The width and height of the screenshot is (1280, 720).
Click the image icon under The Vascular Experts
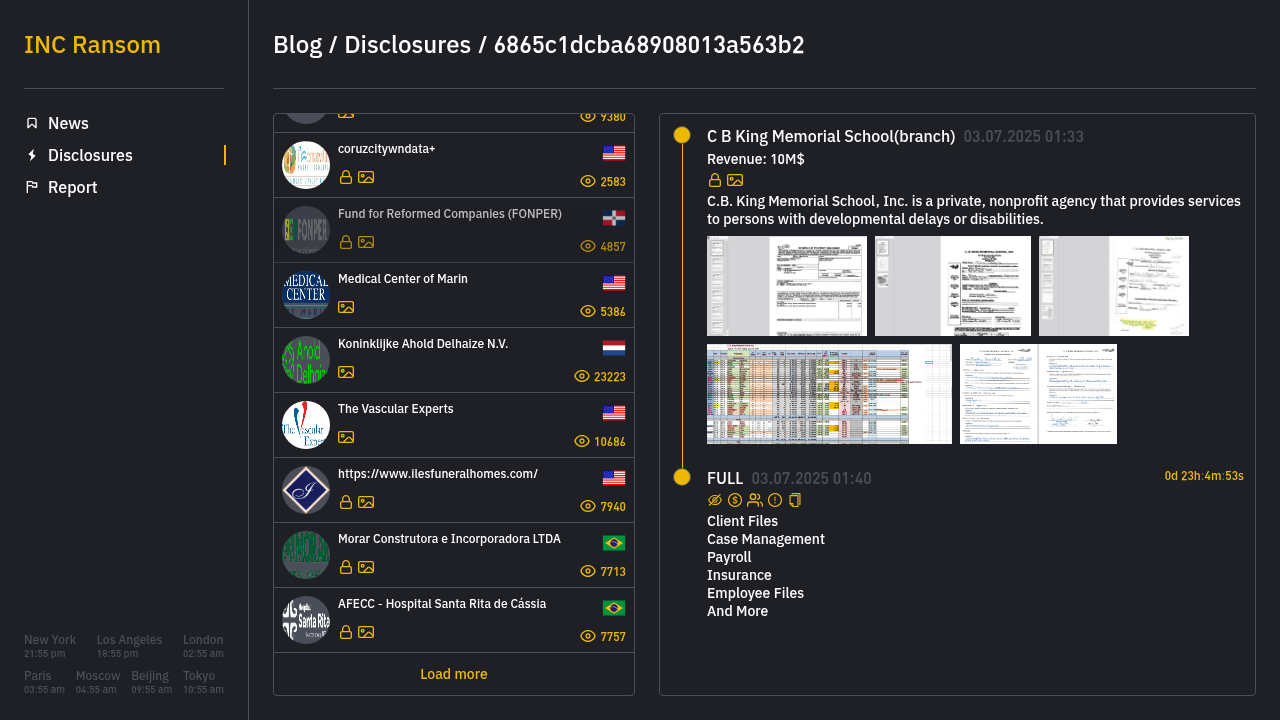[x=346, y=437]
